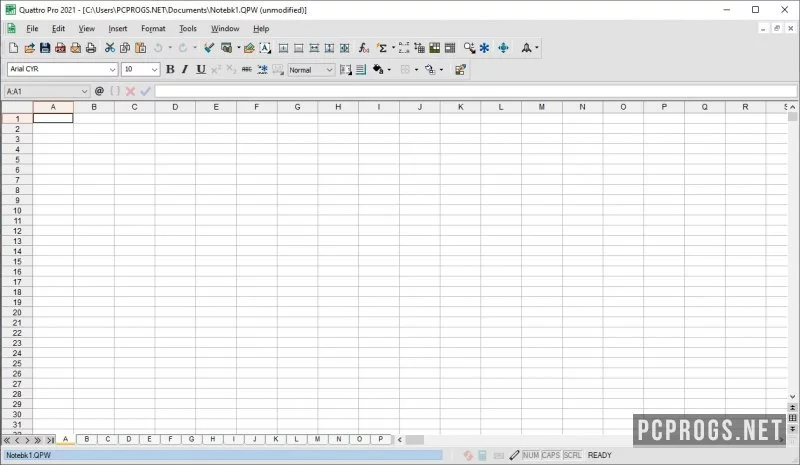
Task: Click the blue four-arrow move icon
Action: (504, 48)
